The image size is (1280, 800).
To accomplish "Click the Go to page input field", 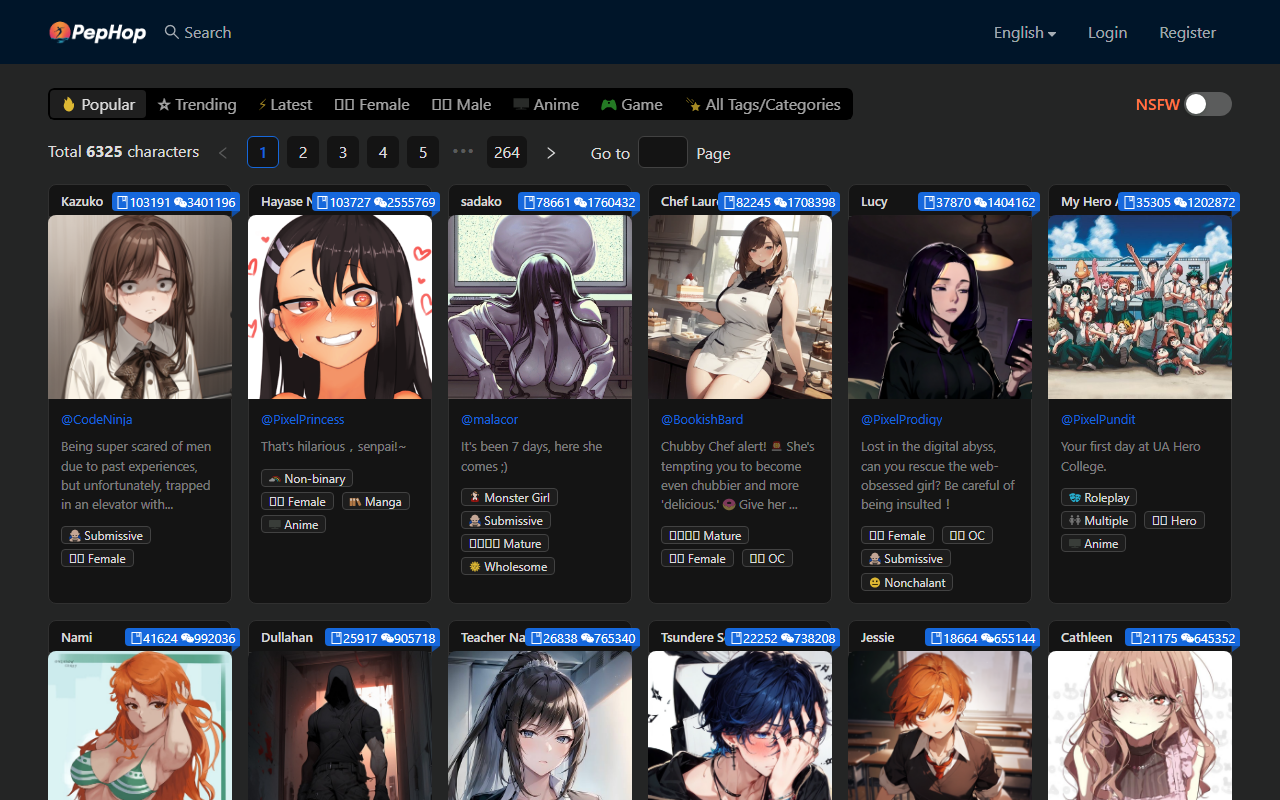I will coord(662,153).
